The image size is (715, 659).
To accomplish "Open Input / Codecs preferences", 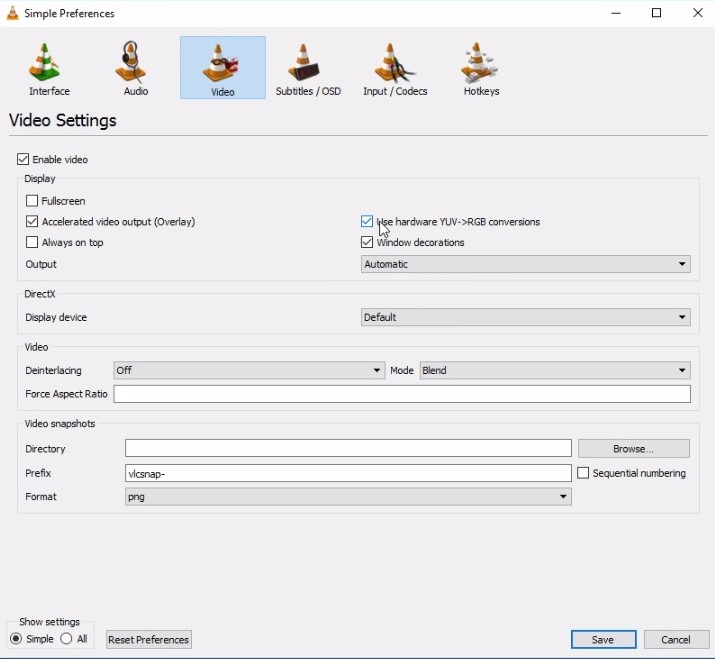I will coord(395,68).
